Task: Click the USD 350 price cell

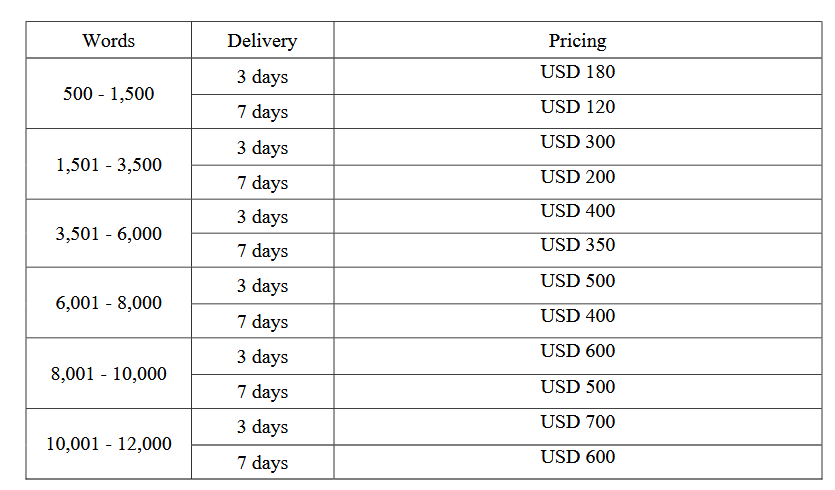Action: coord(577,245)
